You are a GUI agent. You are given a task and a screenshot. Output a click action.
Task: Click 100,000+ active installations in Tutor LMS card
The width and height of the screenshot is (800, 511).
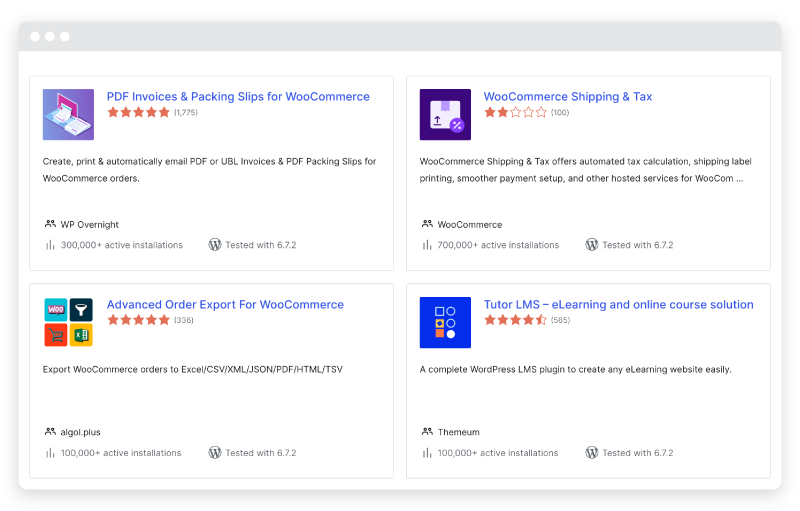click(x=497, y=453)
